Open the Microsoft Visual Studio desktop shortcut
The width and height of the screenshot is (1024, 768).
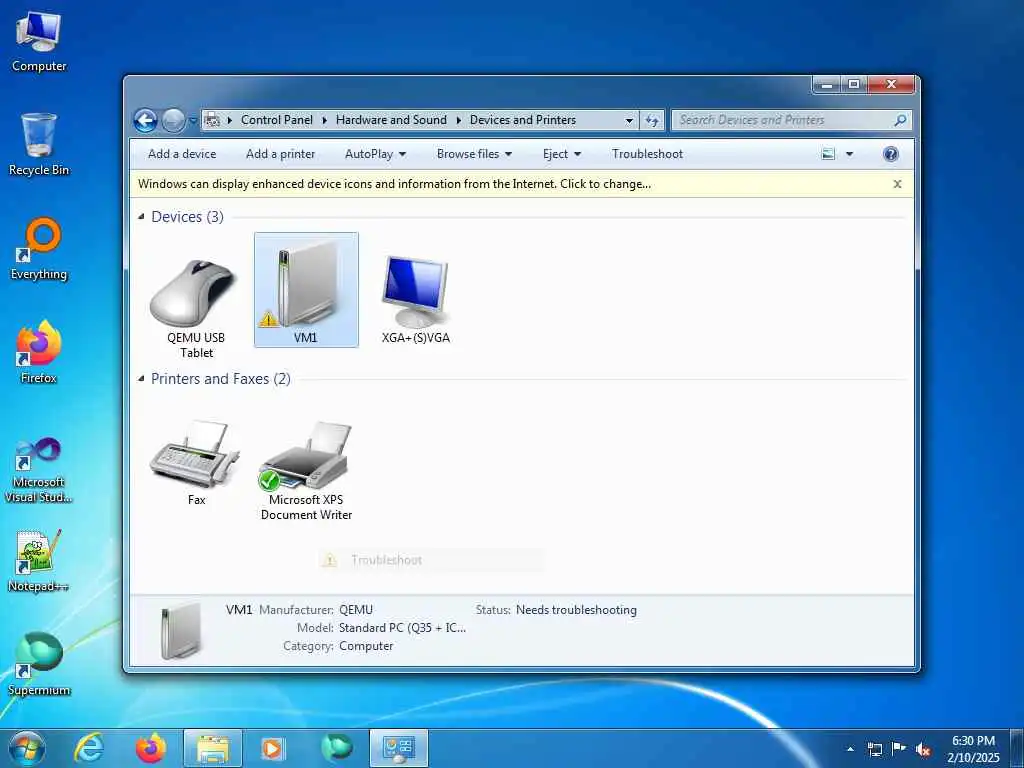tap(39, 469)
